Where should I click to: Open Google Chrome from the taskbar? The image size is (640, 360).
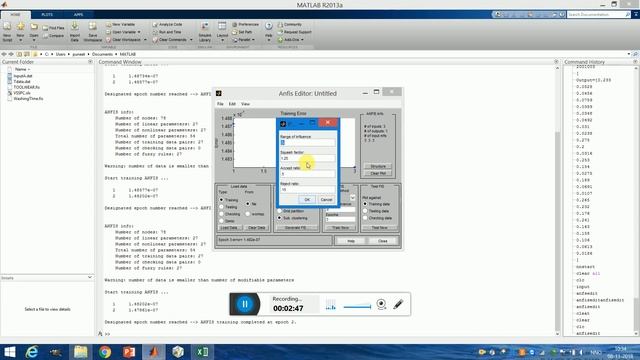pyautogui.click(x=105, y=352)
